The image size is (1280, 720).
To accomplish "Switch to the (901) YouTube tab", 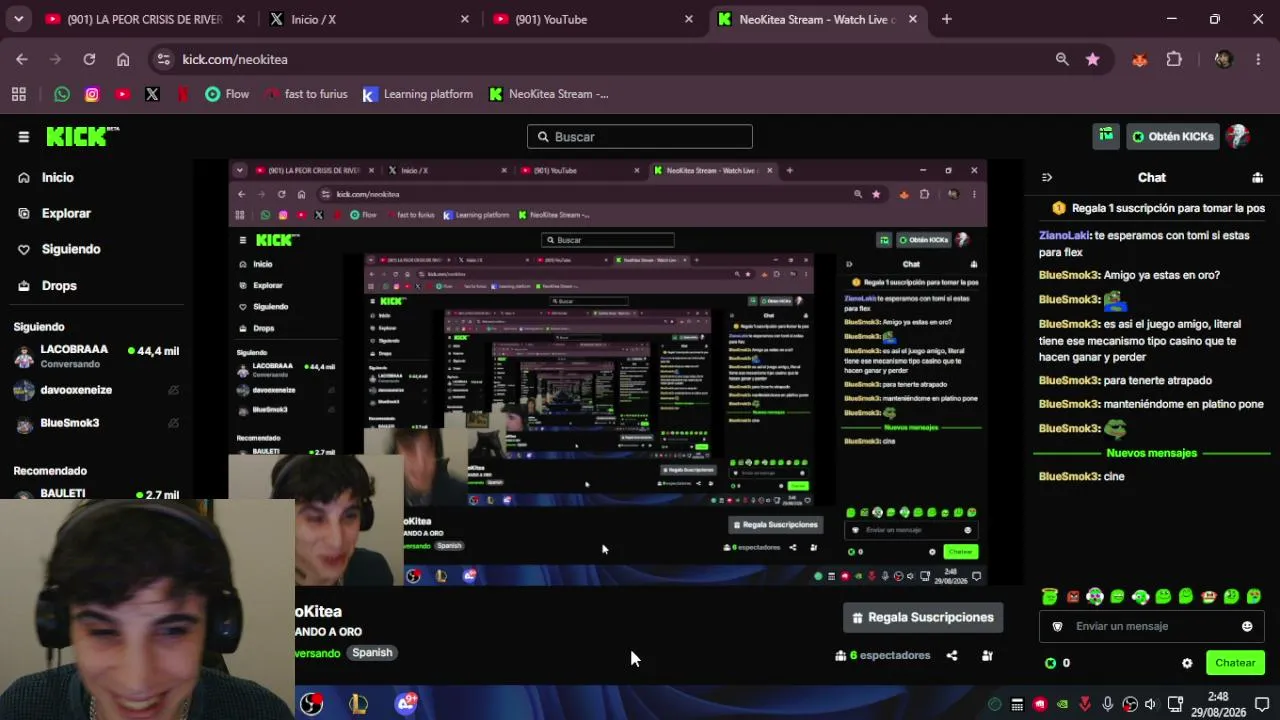I will [x=592, y=19].
